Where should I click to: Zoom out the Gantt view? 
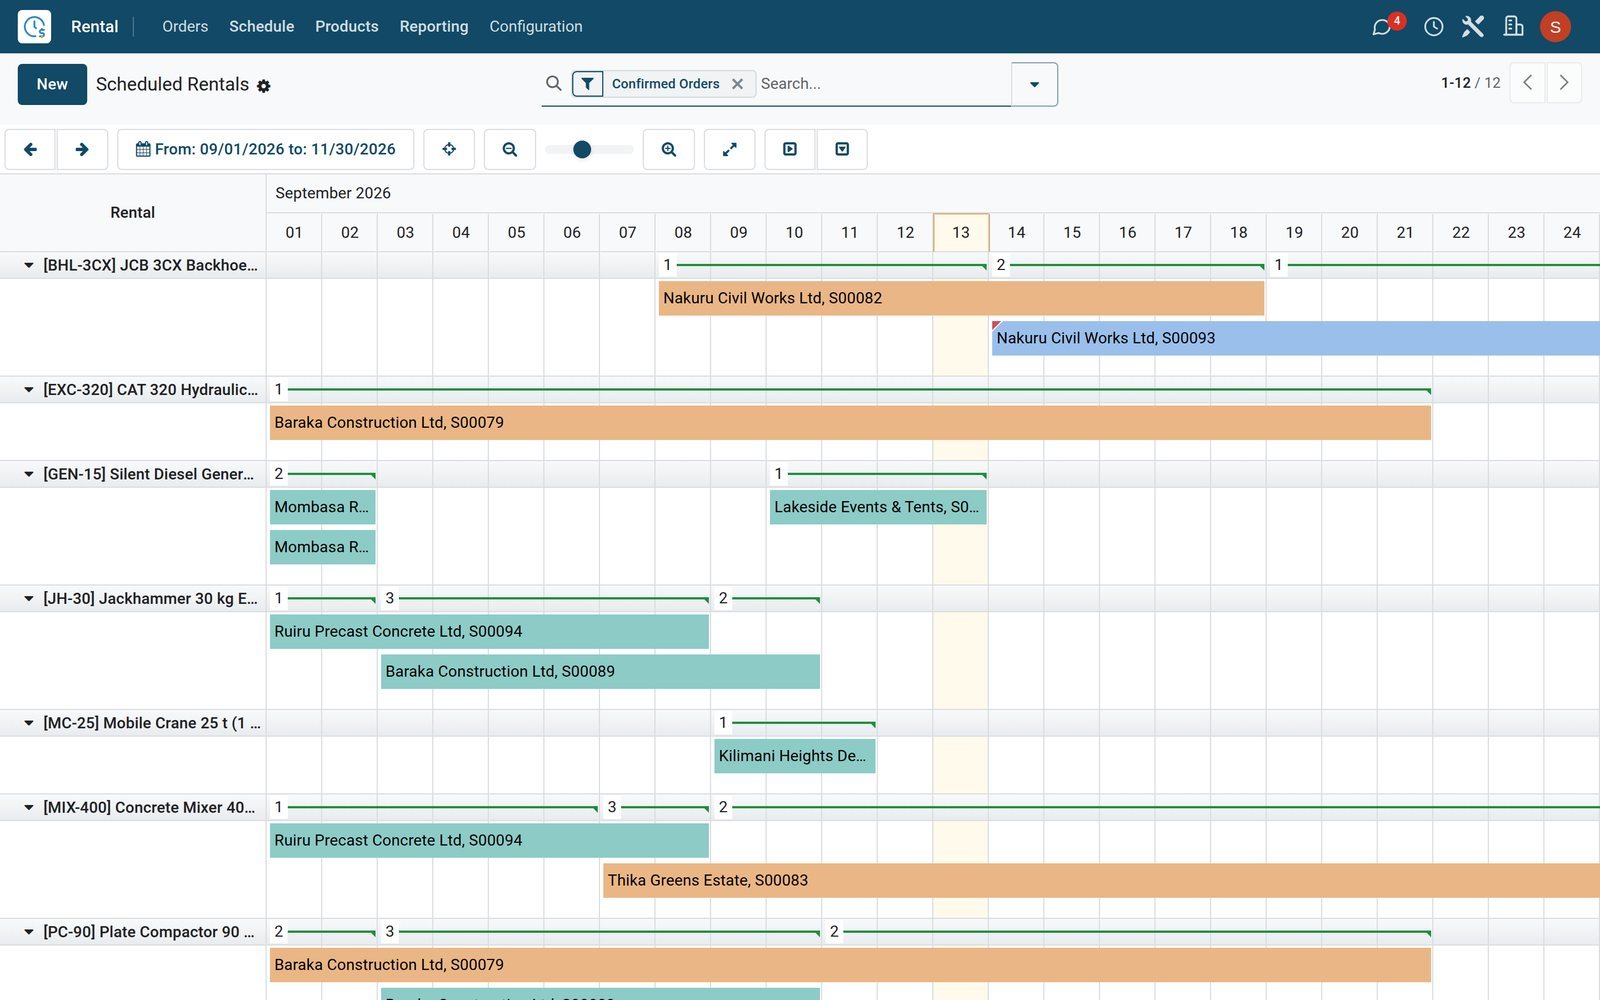pyautogui.click(x=510, y=149)
